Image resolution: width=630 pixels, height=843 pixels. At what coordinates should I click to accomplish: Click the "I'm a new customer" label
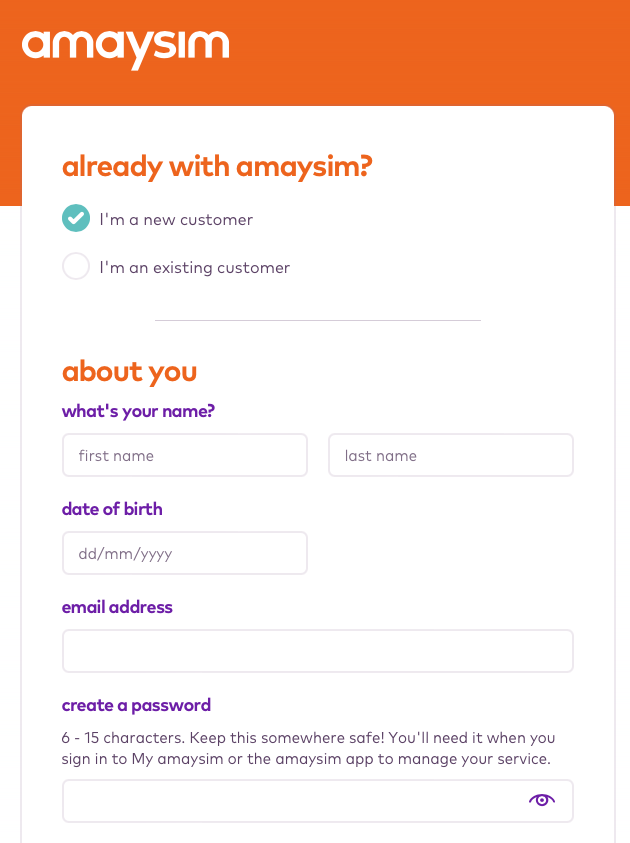click(x=176, y=220)
